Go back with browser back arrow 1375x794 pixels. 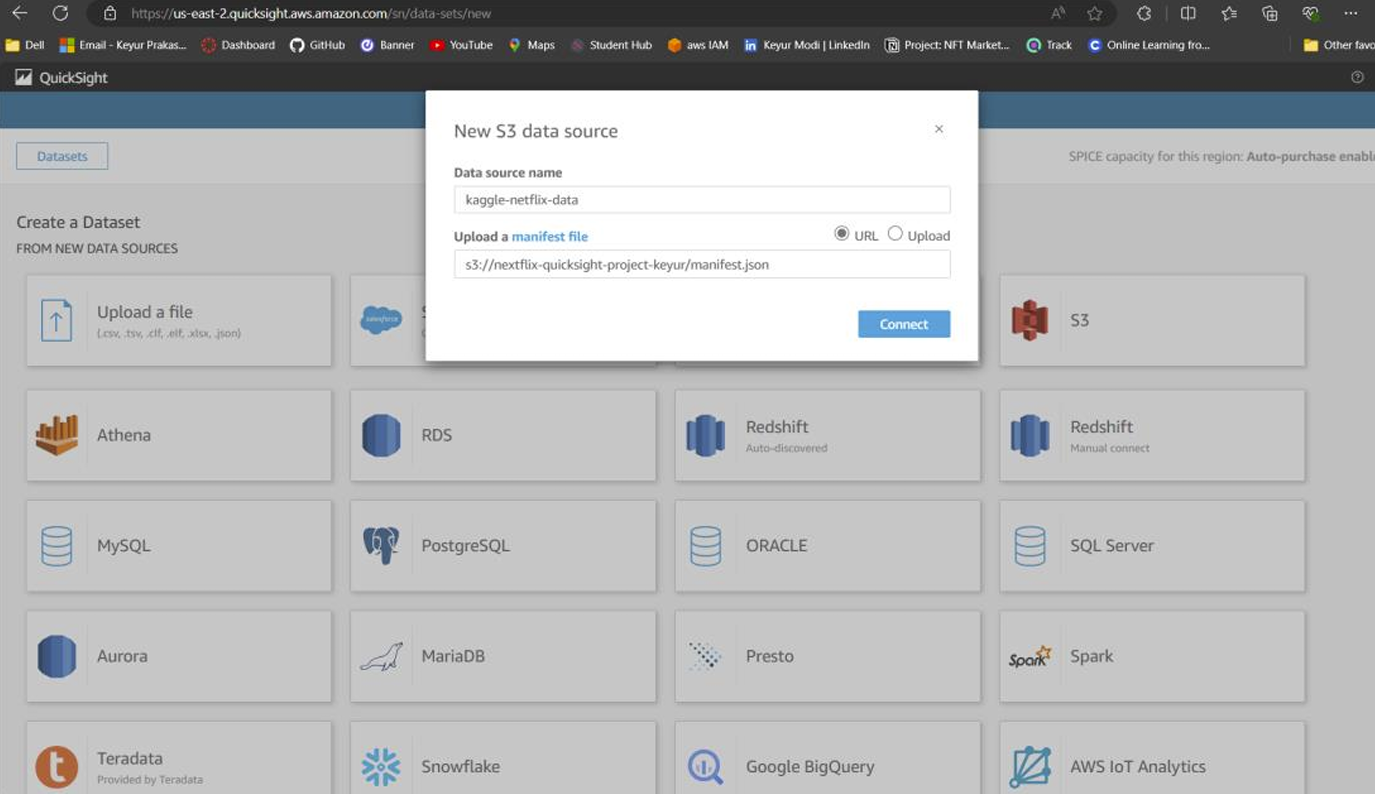(19, 14)
